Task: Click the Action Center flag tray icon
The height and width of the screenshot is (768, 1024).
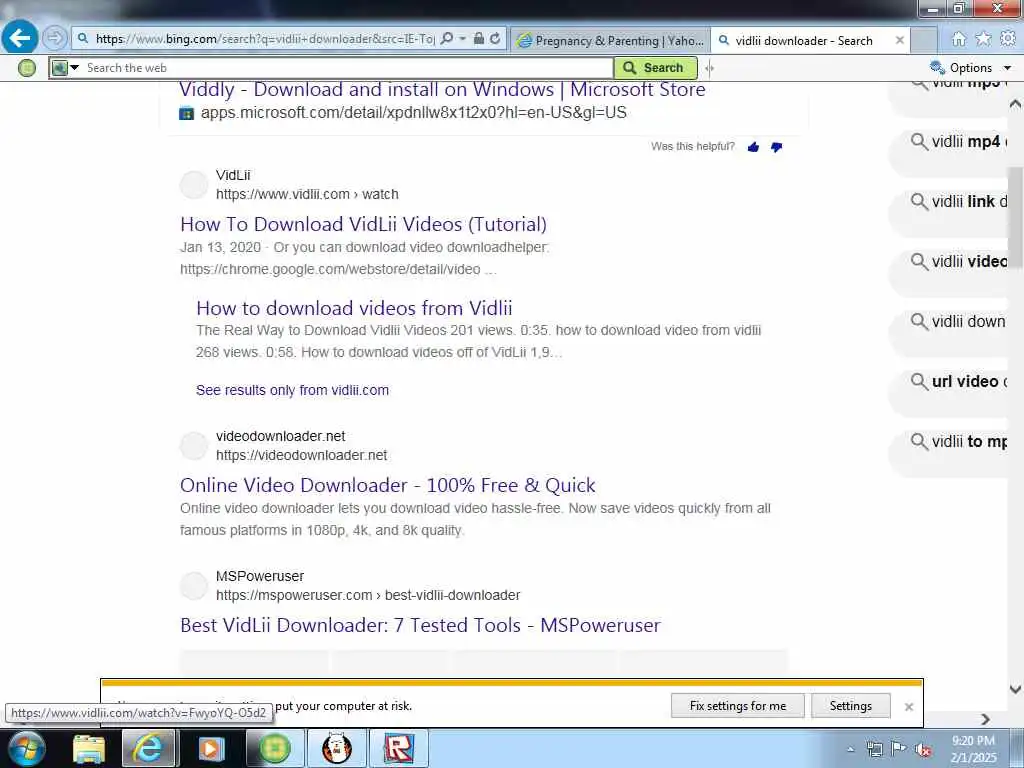Action: 899,749
